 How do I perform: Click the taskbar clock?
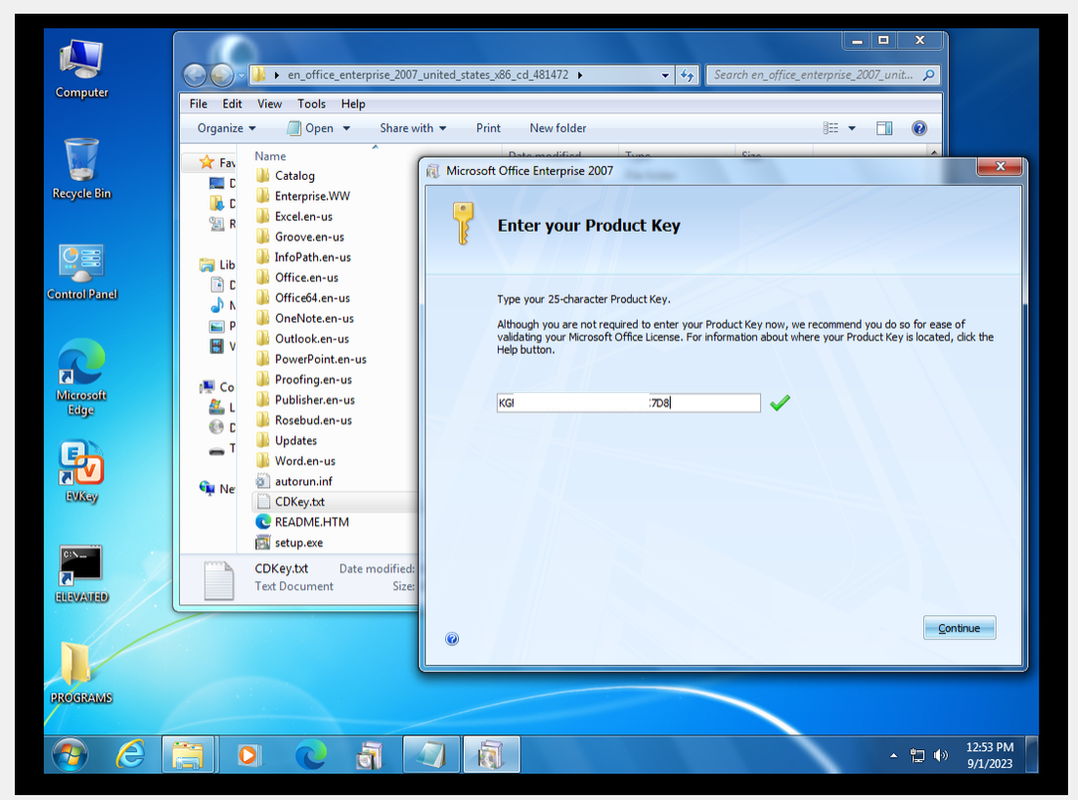click(989, 755)
